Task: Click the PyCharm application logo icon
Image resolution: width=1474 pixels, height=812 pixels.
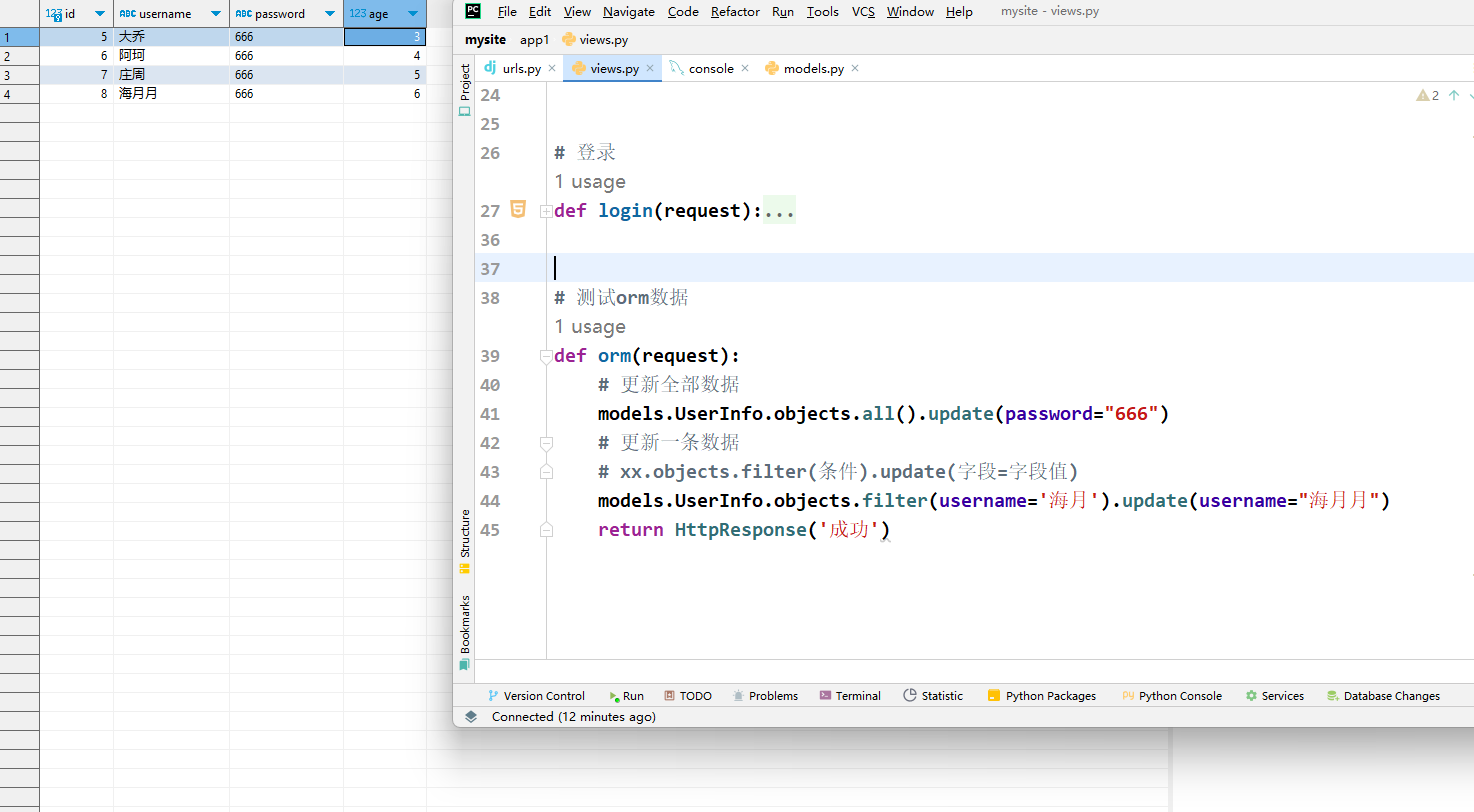Action: 473,11
